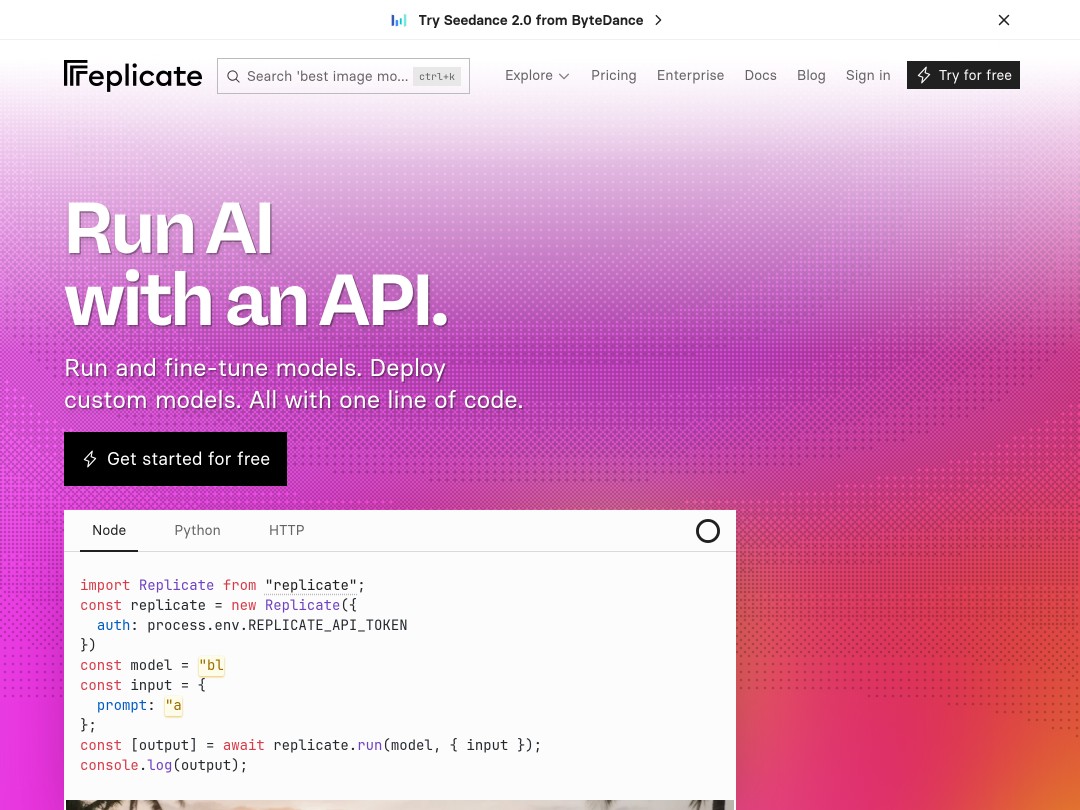Image resolution: width=1080 pixels, height=810 pixels.
Task: Click the circular progress indicator in code panel
Action: coord(707,531)
